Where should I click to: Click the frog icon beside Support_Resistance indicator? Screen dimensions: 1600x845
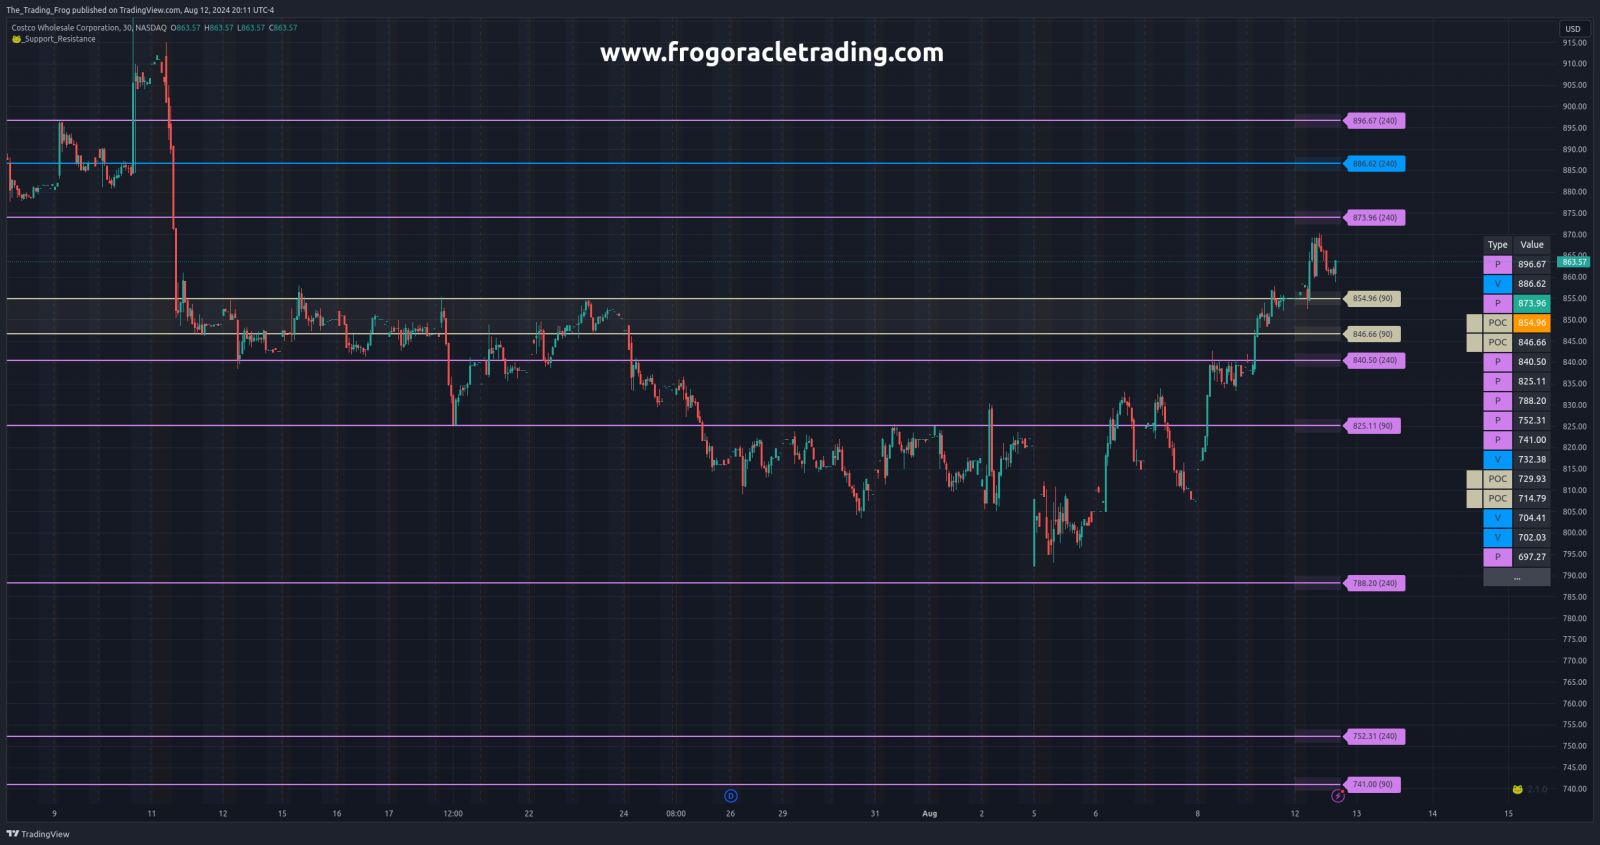16,39
